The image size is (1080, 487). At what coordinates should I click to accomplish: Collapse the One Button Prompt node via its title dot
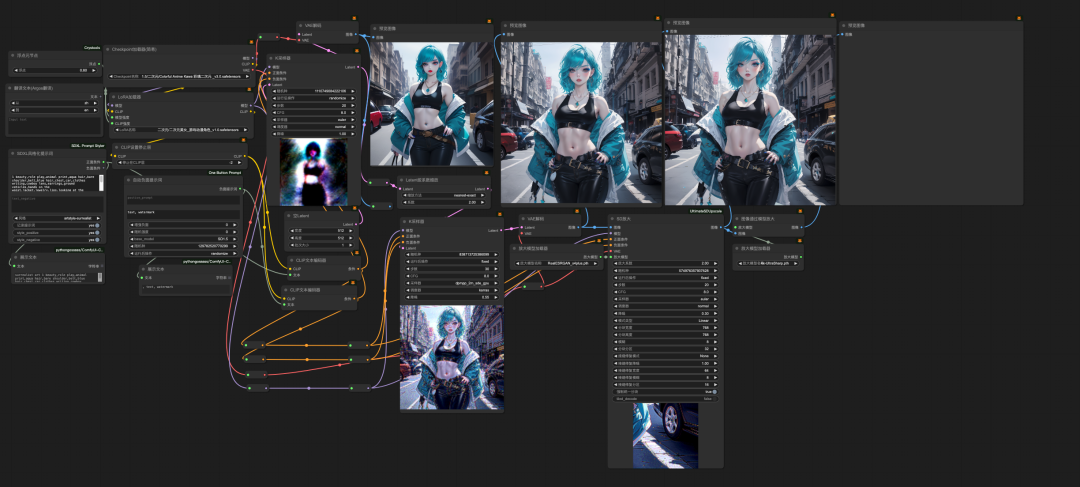[x=129, y=180]
